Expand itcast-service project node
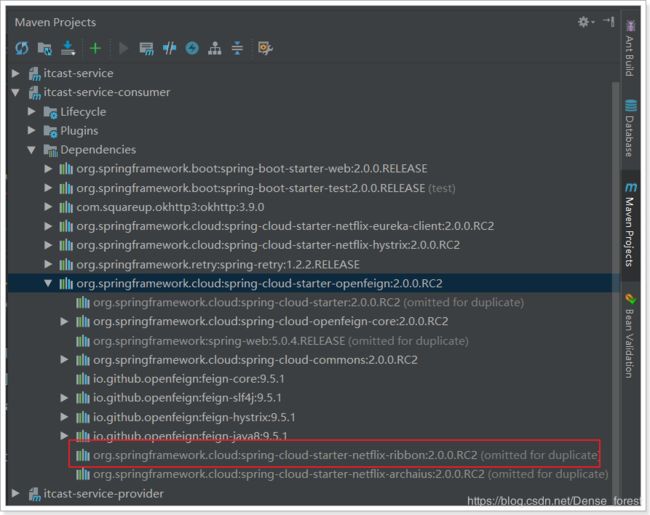The image size is (650, 515). (x=16, y=73)
